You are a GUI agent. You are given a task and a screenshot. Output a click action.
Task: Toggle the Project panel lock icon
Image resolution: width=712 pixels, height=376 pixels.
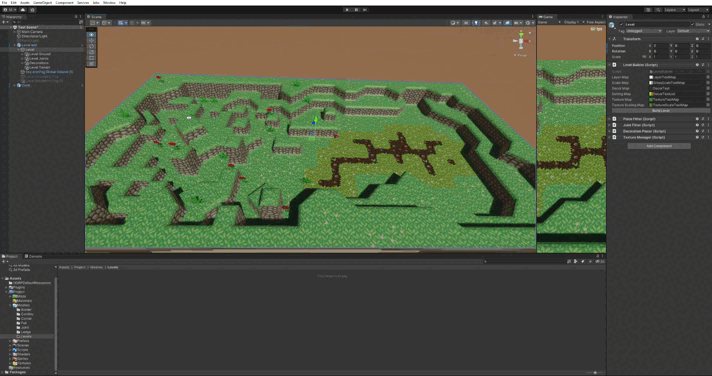point(598,256)
